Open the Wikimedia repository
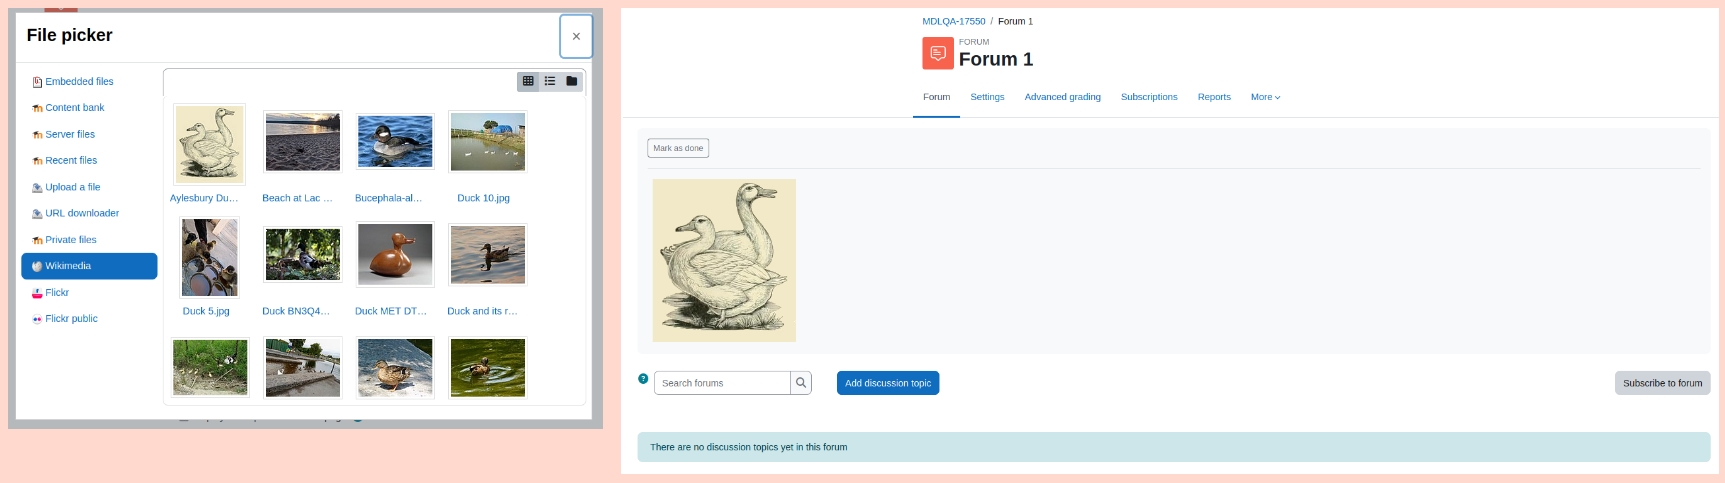The image size is (1725, 483). pyautogui.click(x=89, y=266)
